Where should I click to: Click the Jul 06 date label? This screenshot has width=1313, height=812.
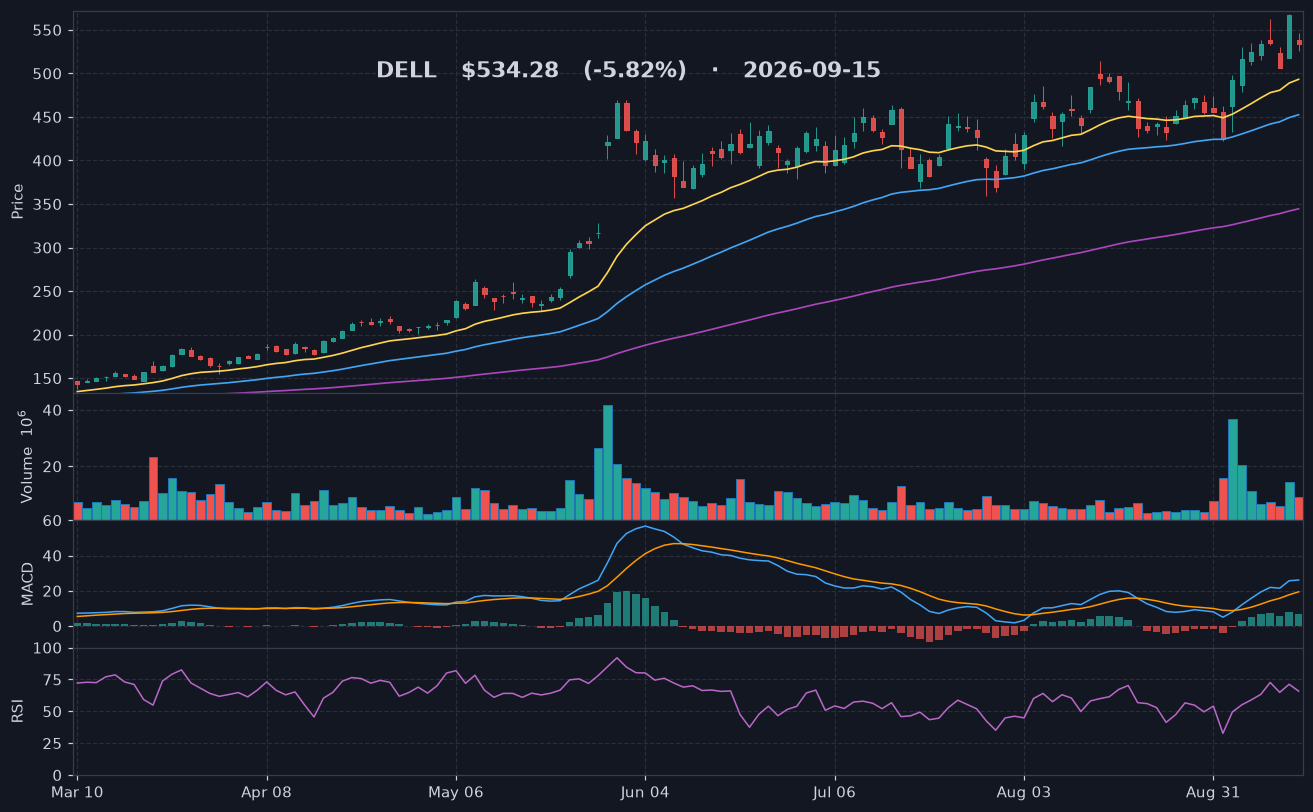[834, 792]
